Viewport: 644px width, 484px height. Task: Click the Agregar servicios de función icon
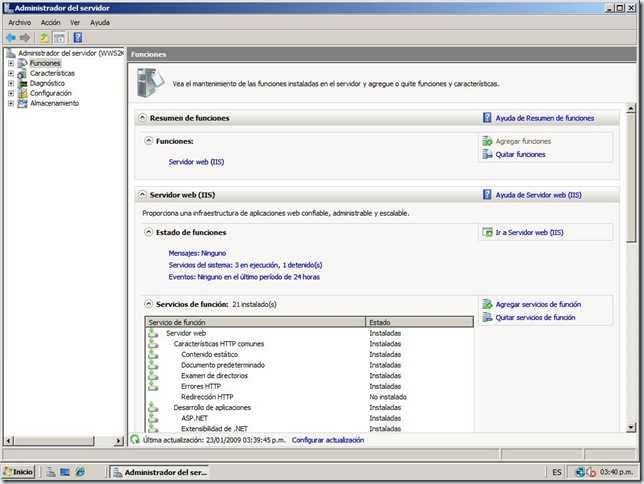(x=487, y=304)
